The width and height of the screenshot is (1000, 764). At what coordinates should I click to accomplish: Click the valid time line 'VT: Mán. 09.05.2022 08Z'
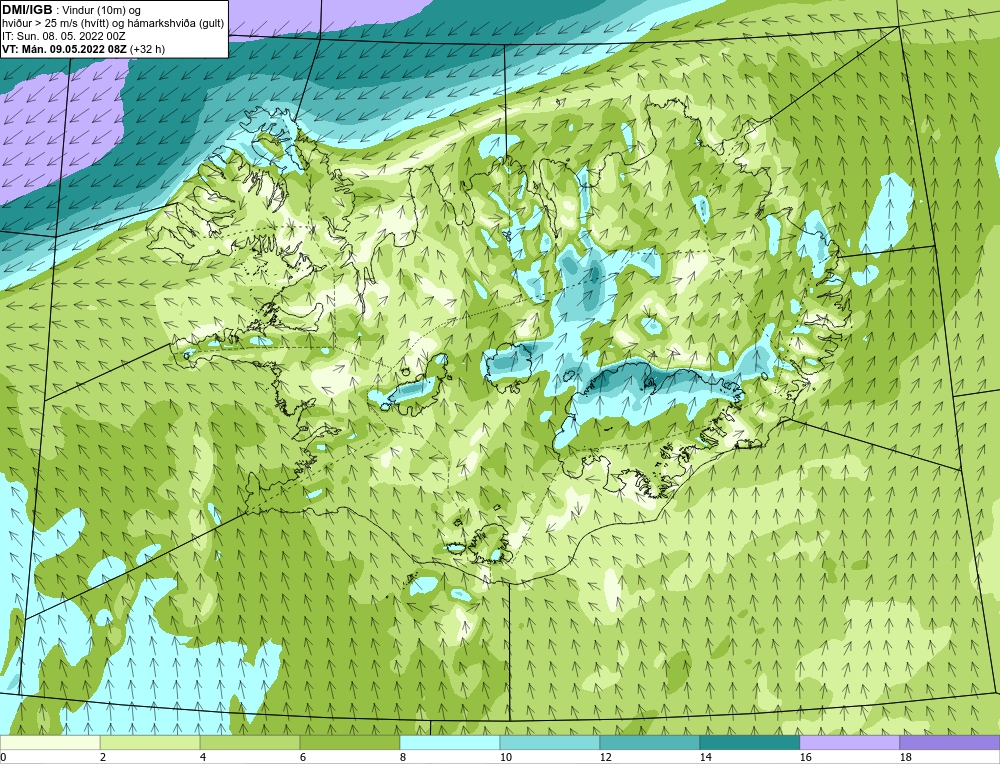coord(64,48)
